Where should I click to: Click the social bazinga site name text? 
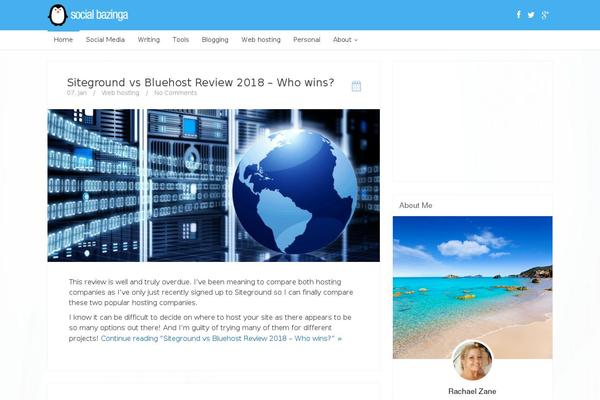click(99, 15)
